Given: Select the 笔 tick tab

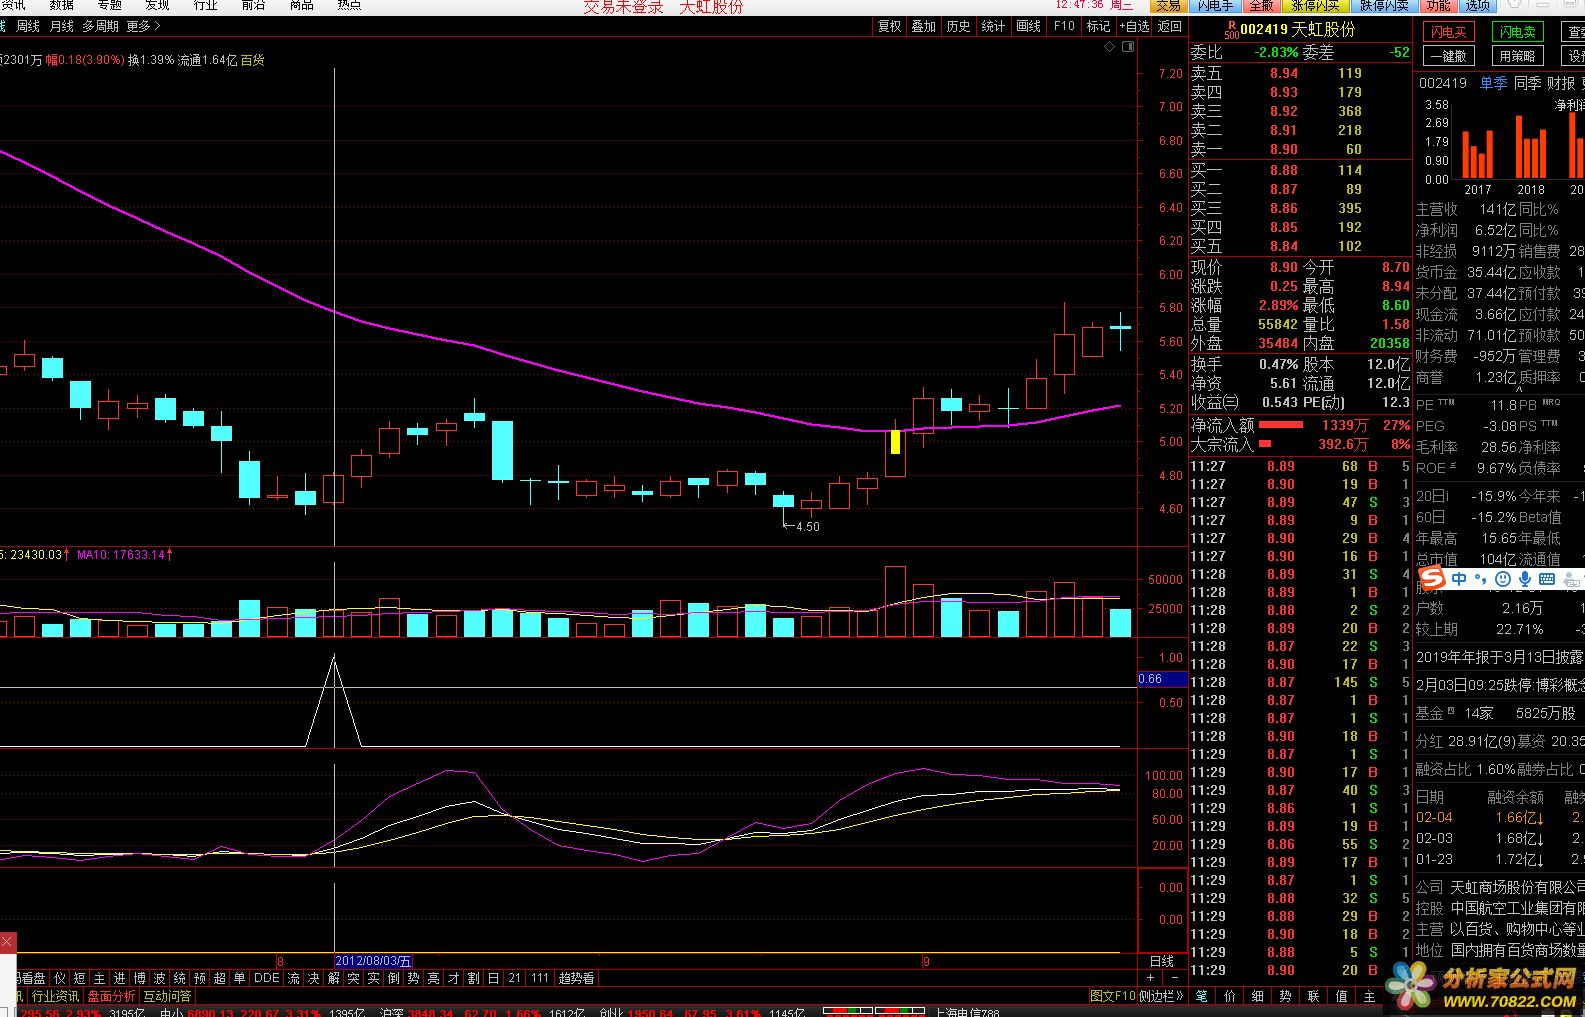Looking at the screenshot, I should point(1201,996).
